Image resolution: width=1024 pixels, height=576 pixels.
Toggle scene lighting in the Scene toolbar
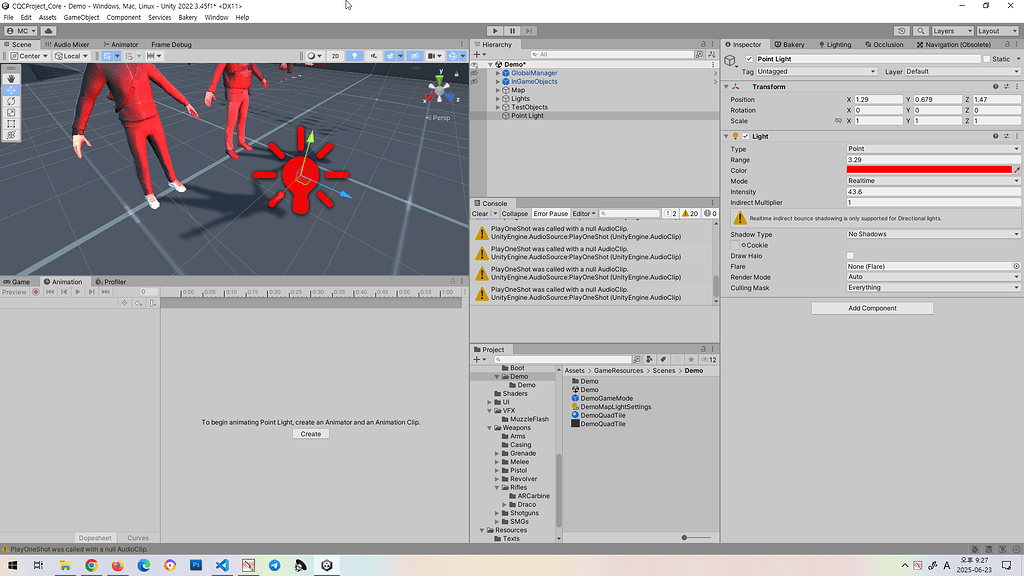pos(354,56)
